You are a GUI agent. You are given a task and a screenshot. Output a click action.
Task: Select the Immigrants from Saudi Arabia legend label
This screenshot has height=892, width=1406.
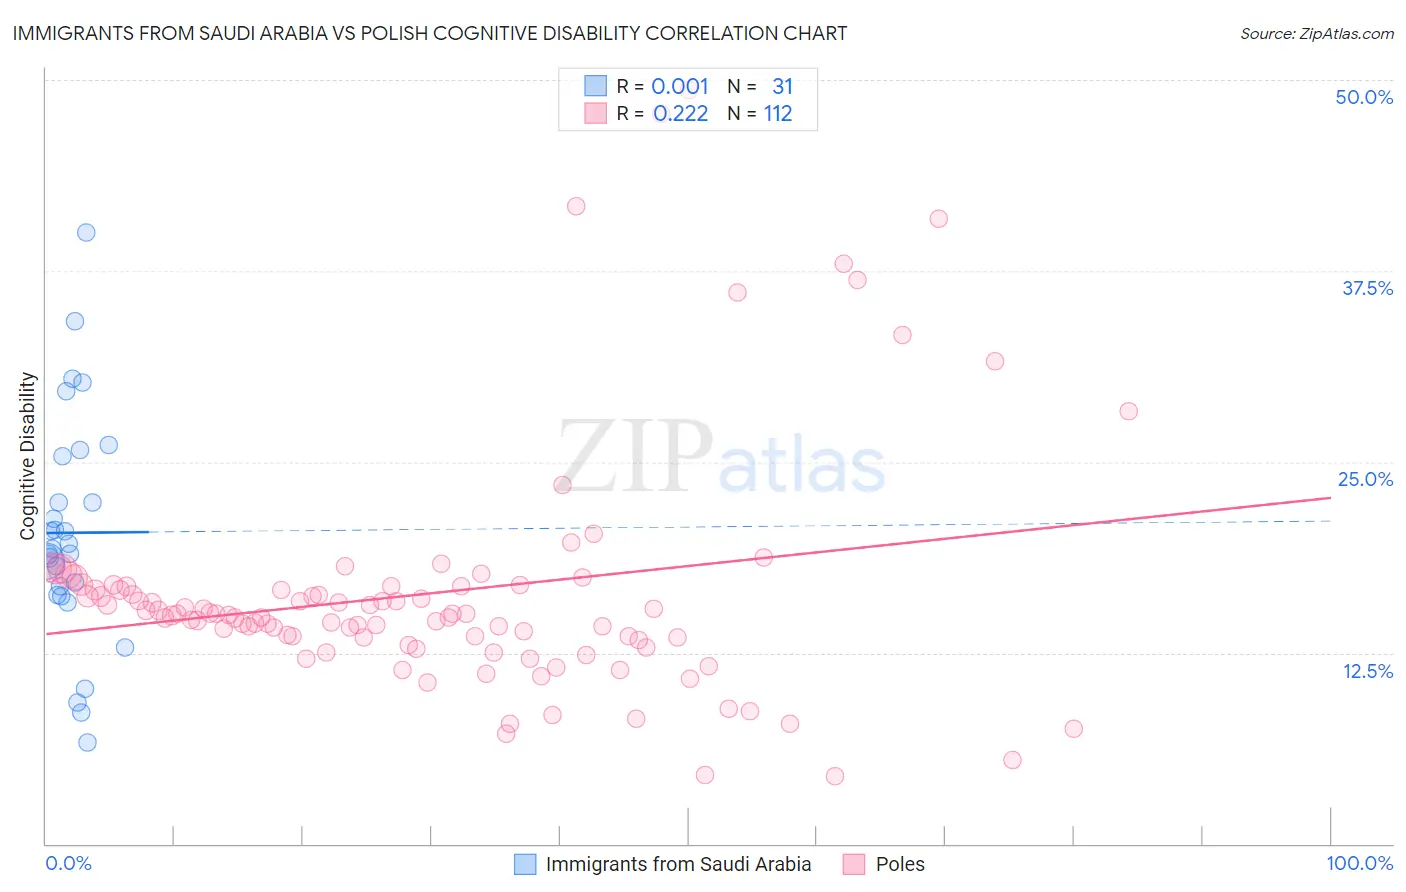click(x=678, y=864)
